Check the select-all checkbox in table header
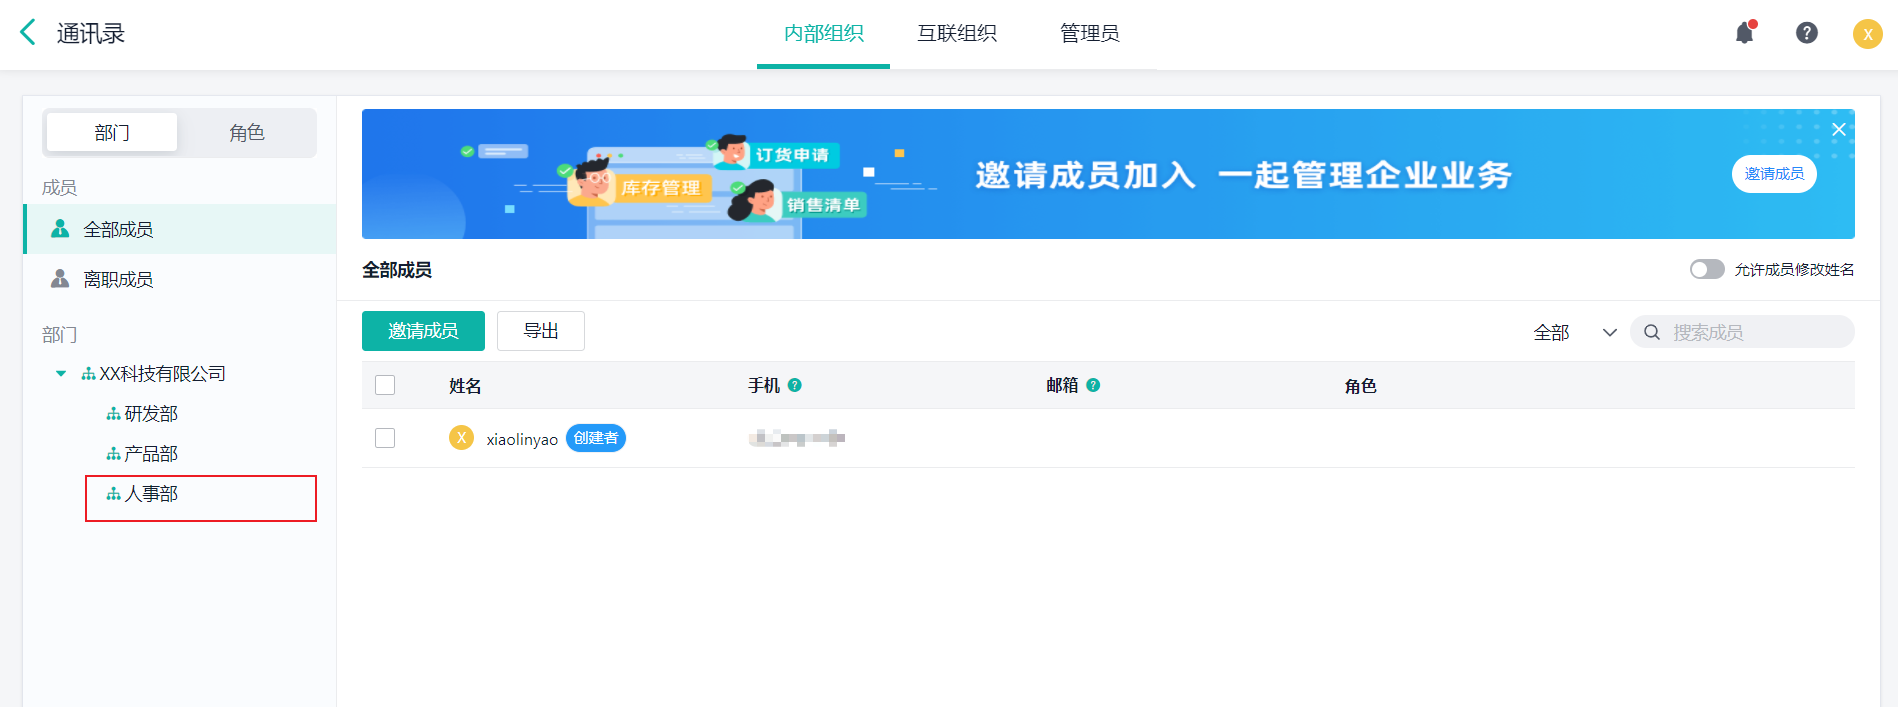Screen dimensions: 1898x707 tap(385, 385)
